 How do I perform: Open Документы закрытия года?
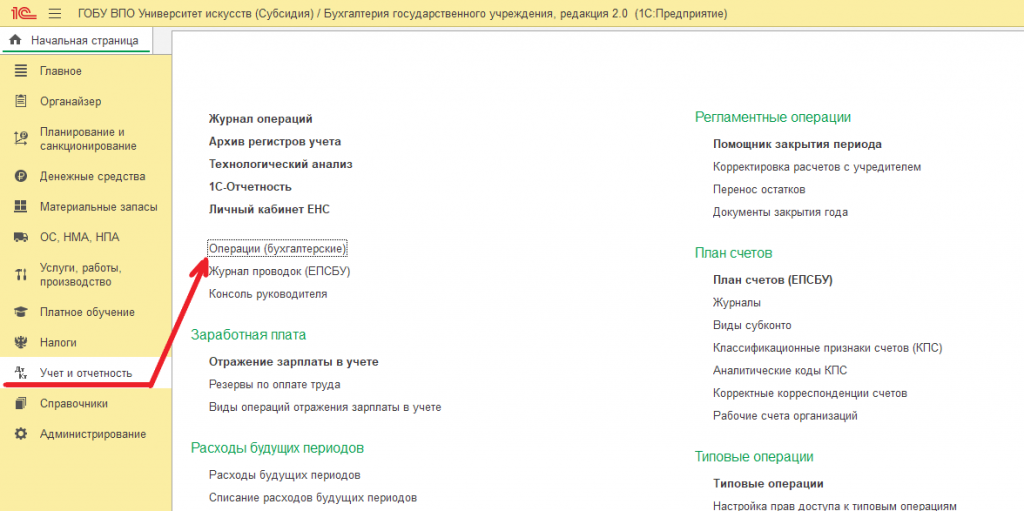click(x=780, y=212)
